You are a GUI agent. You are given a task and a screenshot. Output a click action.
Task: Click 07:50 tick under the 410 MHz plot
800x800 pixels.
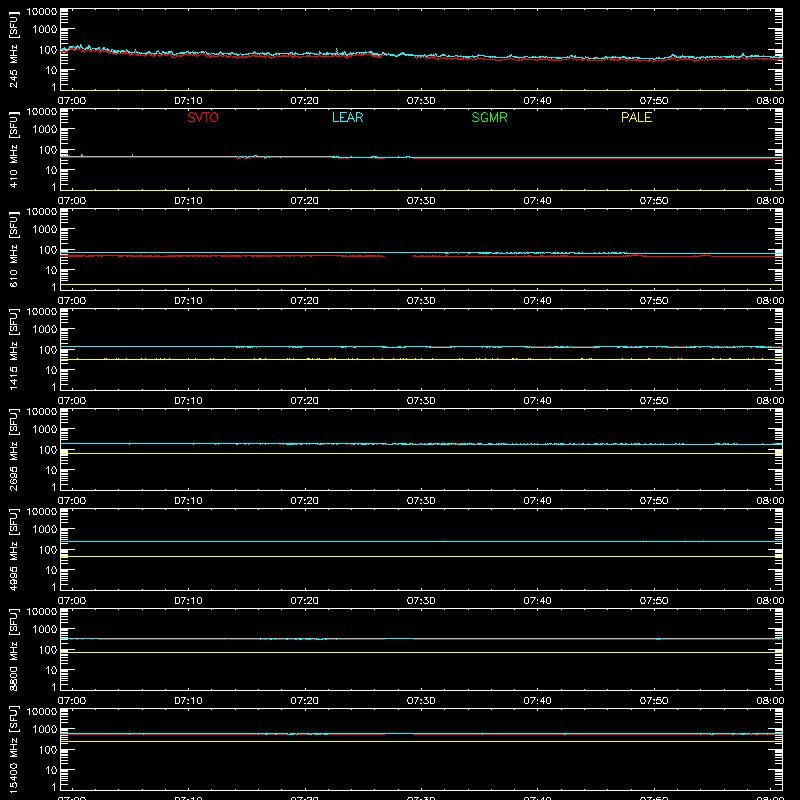654,201
